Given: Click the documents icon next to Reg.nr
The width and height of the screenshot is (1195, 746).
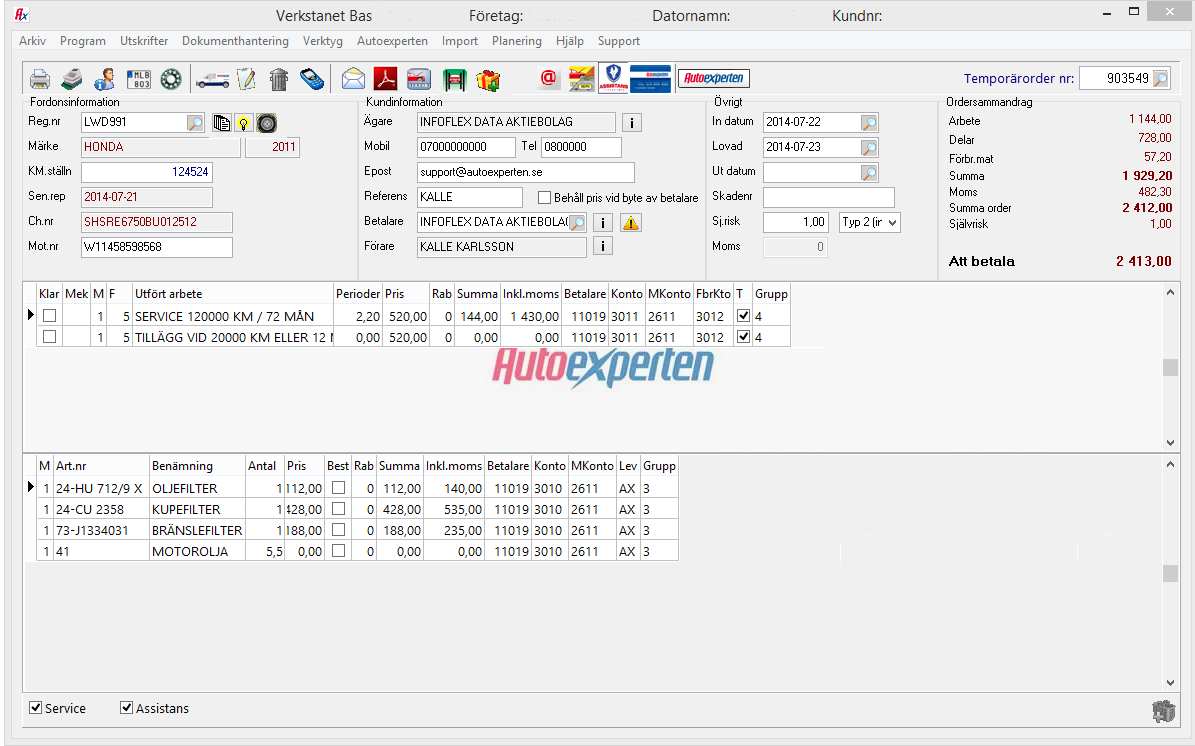Looking at the screenshot, I should tap(222, 123).
